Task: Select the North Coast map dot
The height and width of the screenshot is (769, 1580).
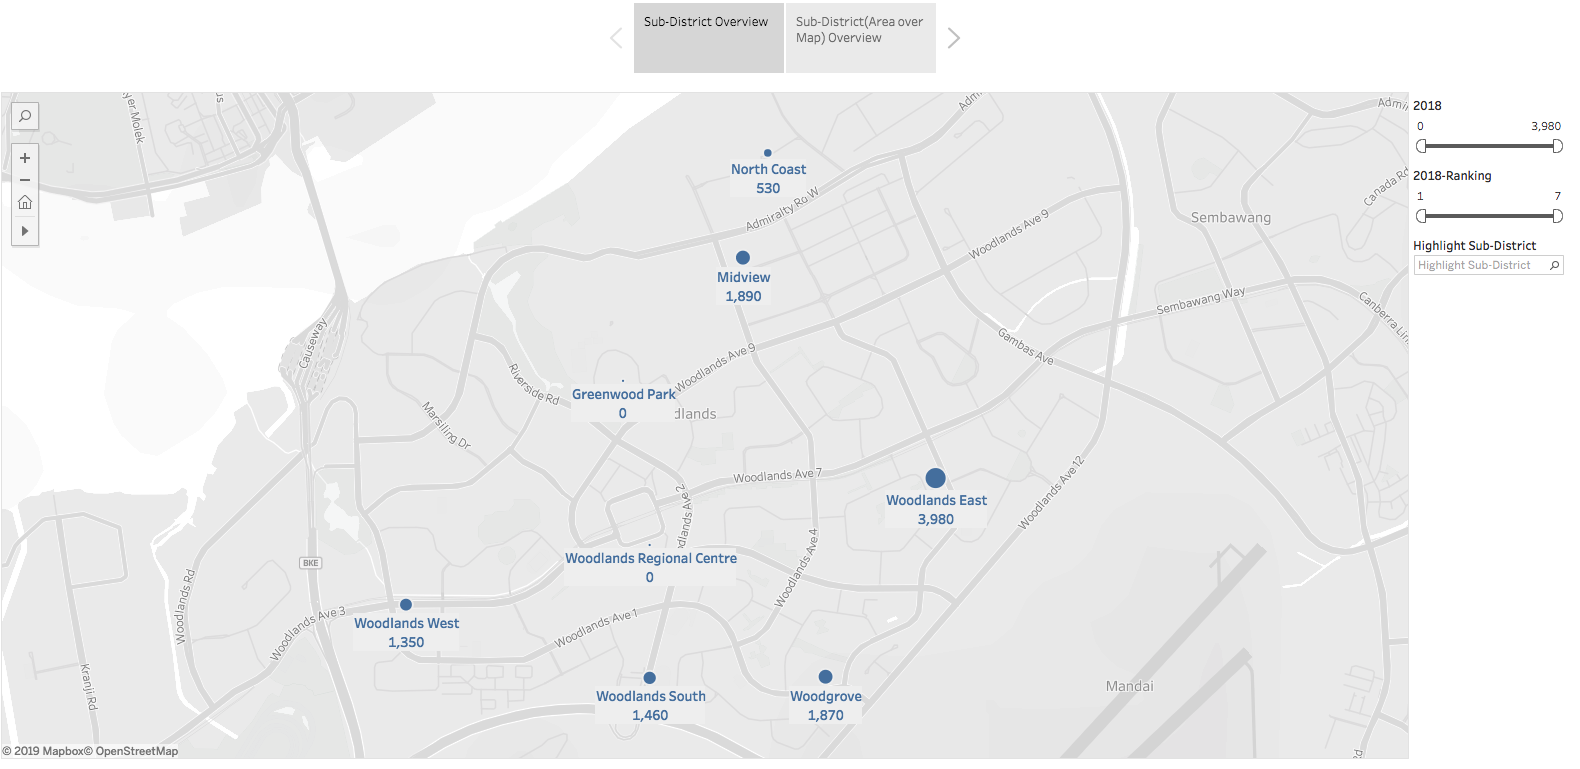Action: [x=768, y=153]
